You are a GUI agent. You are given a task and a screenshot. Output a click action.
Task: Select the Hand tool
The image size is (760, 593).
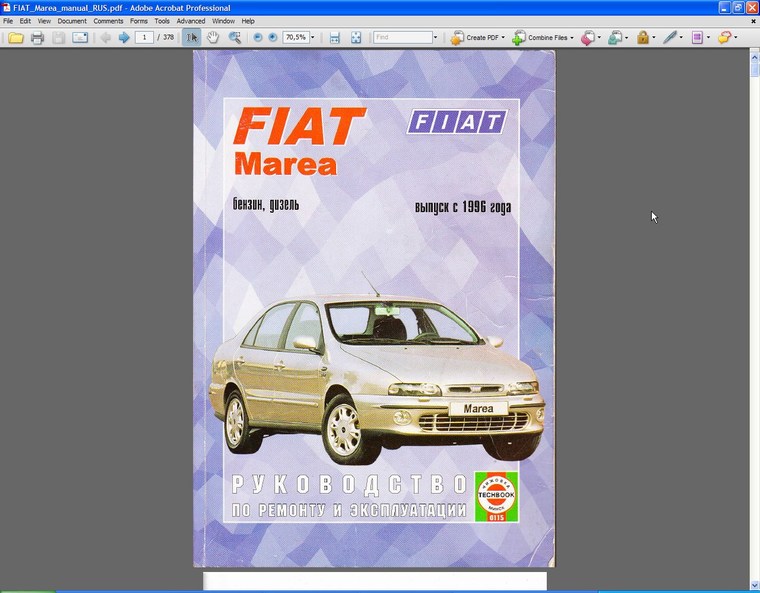213,38
